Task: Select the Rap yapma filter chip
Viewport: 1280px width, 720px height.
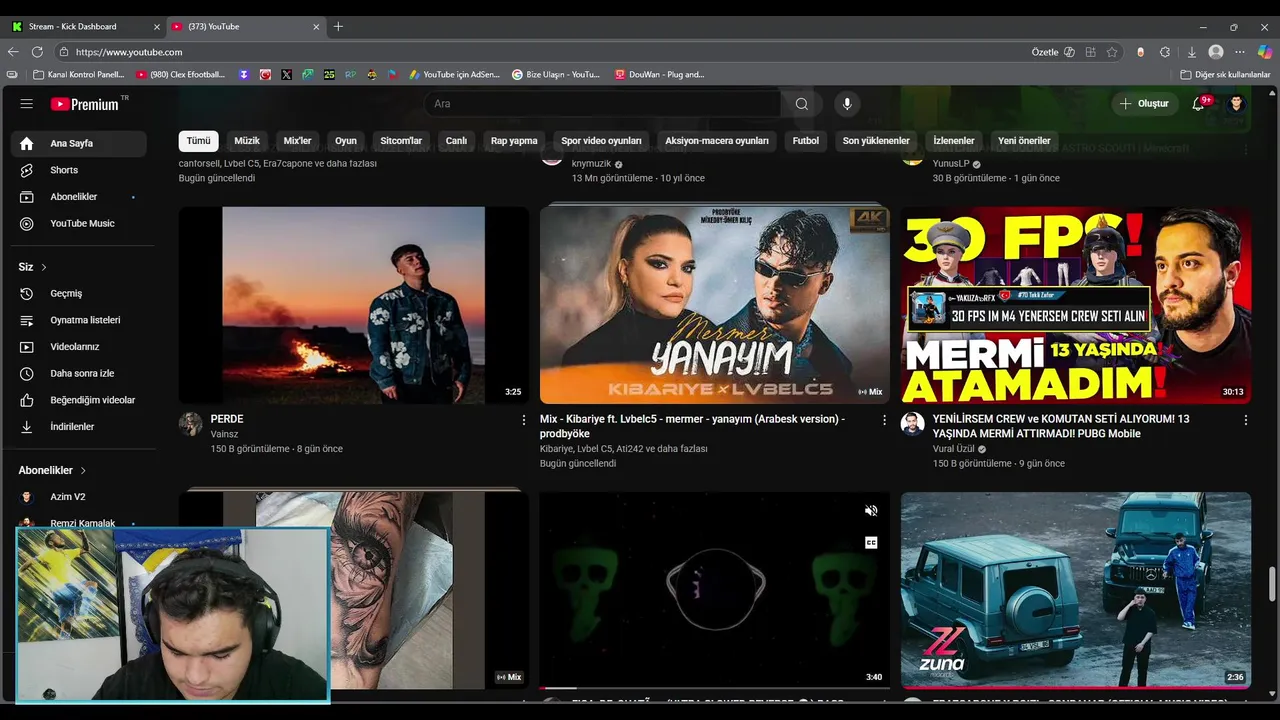Action: [x=514, y=141]
